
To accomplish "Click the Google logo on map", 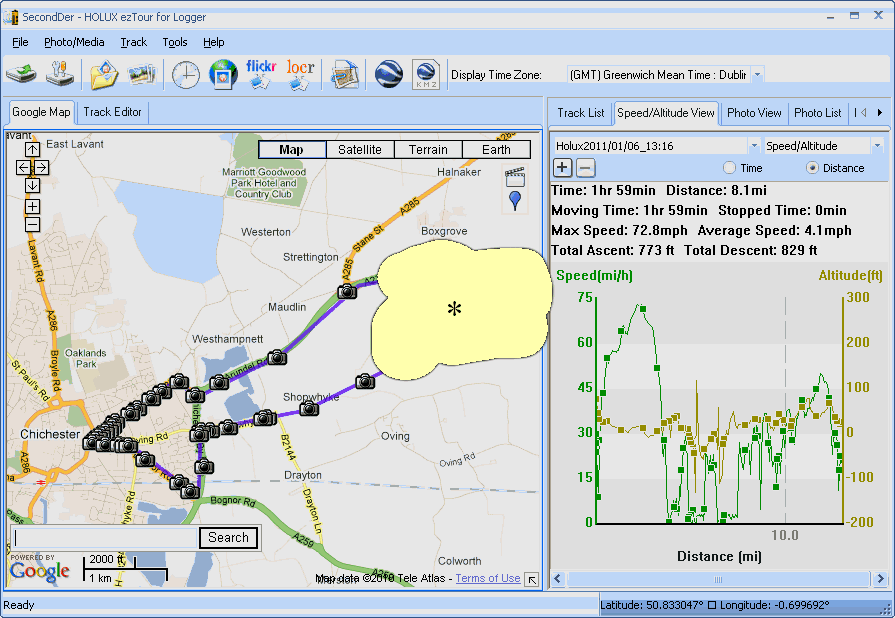I will click(x=39, y=571).
